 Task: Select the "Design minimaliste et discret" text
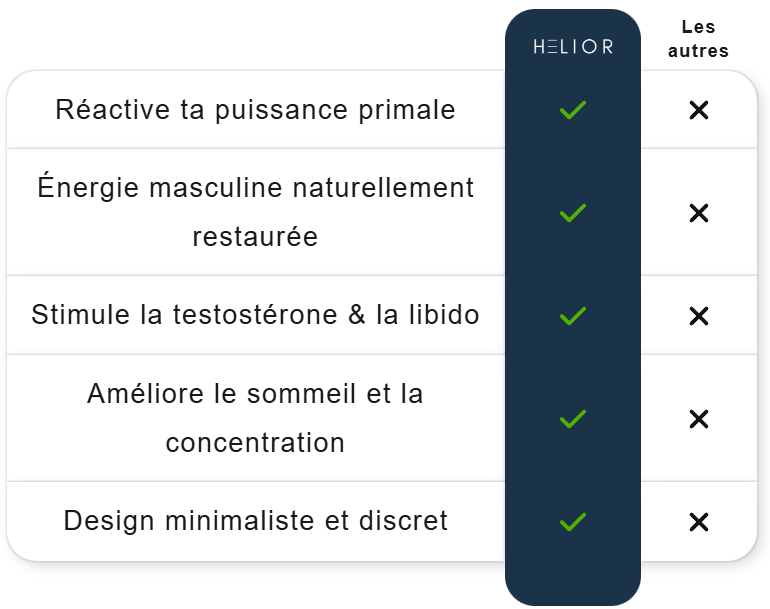(x=255, y=521)
